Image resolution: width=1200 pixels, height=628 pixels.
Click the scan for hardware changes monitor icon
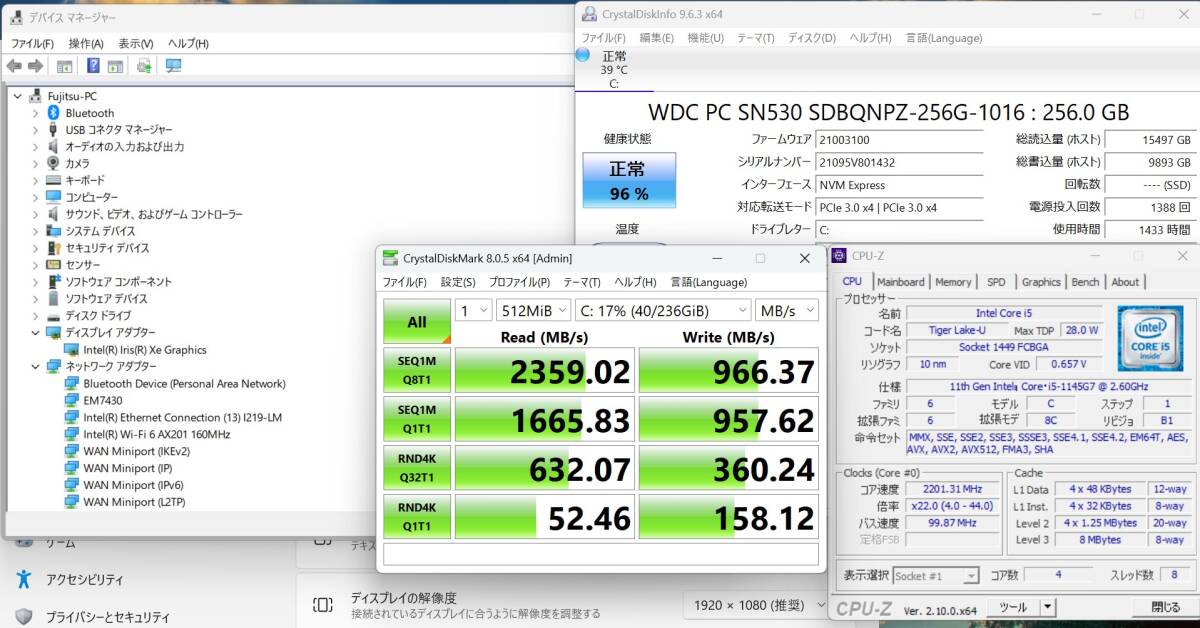[173, 66]
